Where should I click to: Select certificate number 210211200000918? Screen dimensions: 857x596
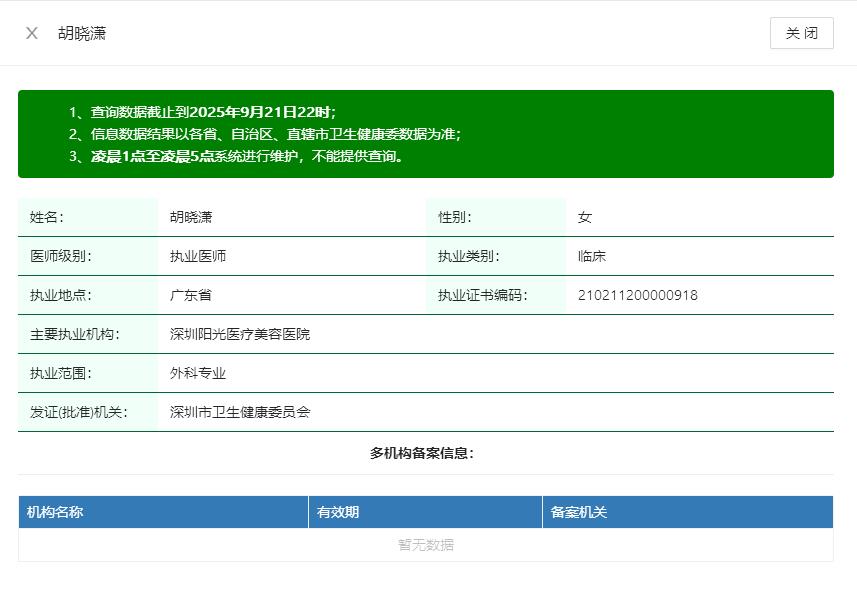click(638, 295)
